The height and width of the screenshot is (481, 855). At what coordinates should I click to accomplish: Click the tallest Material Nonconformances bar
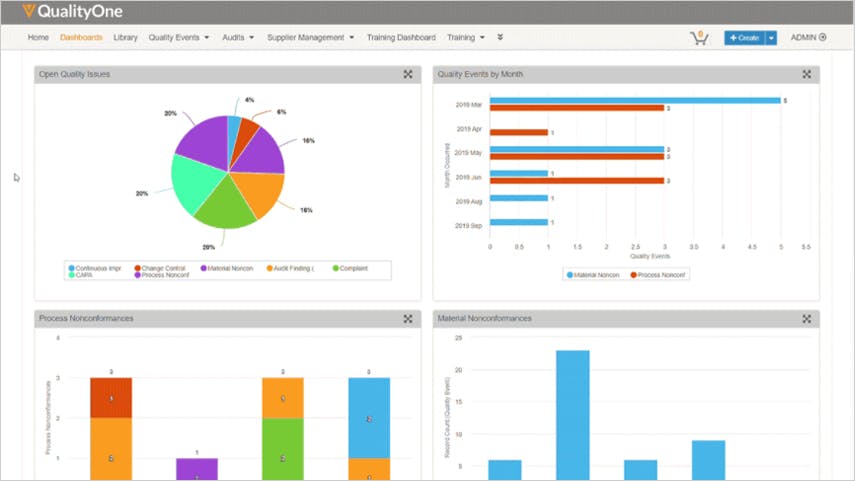coord(573,415)
